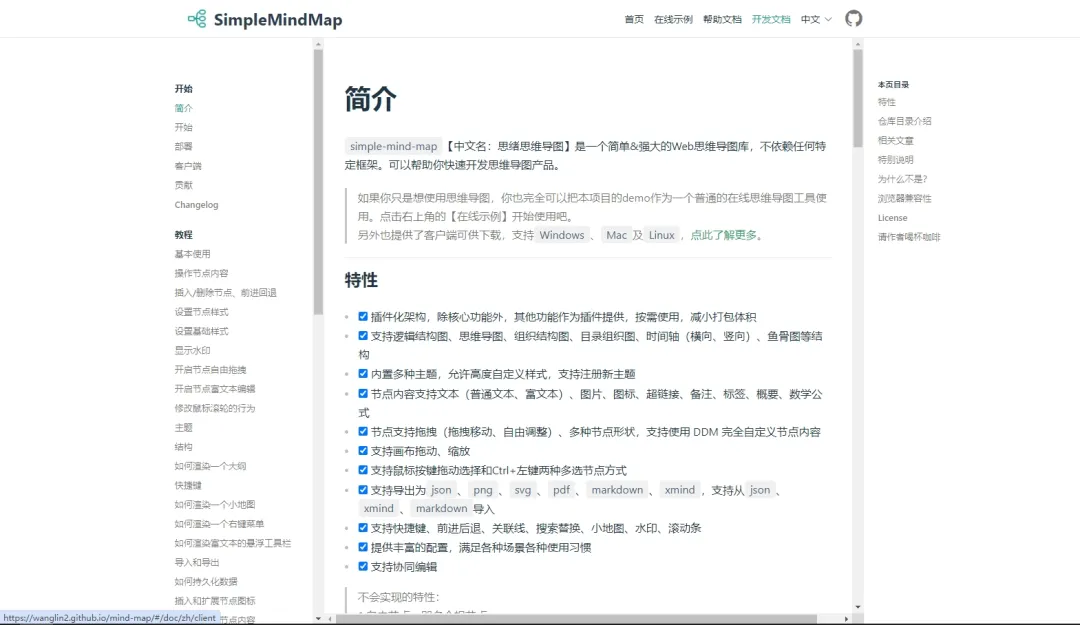Open the 主题 sidebar link
The height and width of the screenshot is (625, 1080).
[183, 428]
